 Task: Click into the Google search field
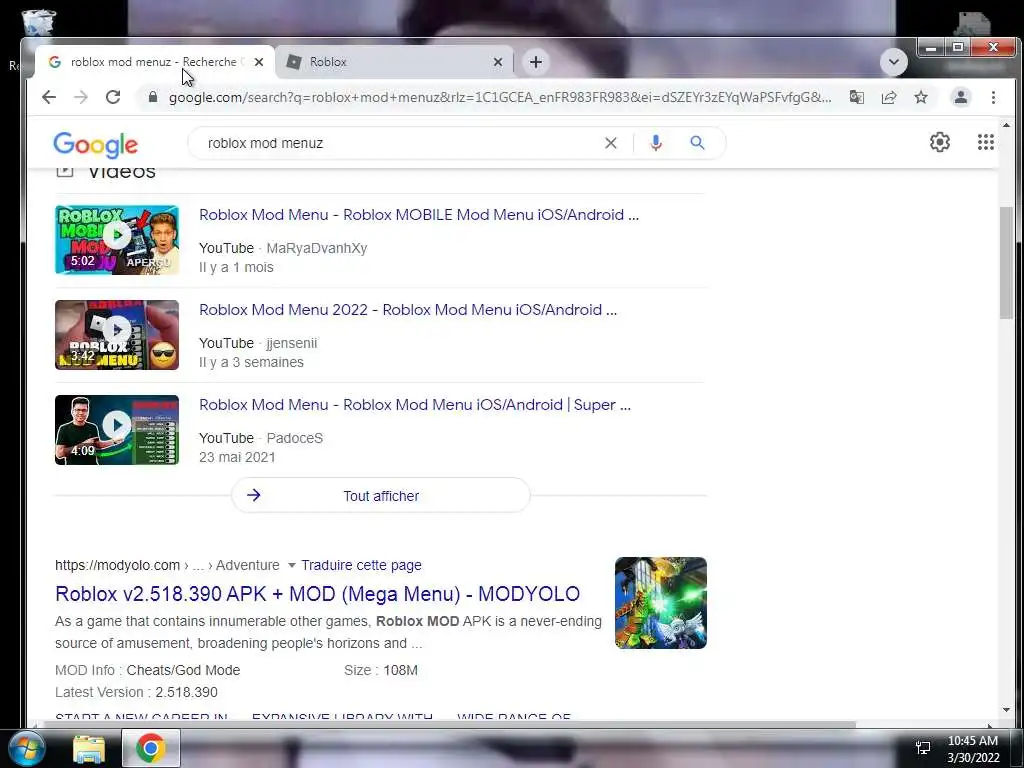coord(398,143)
